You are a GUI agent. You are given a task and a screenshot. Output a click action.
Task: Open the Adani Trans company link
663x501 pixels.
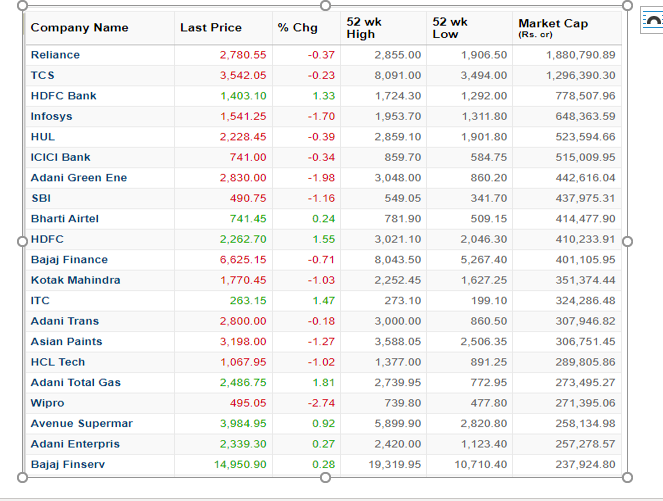65,321
